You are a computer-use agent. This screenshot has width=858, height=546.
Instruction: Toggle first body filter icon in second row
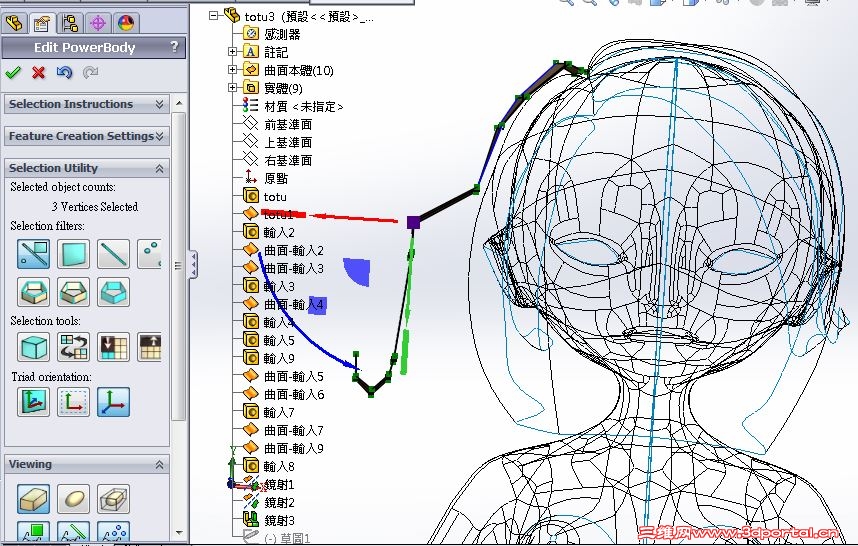33,292
